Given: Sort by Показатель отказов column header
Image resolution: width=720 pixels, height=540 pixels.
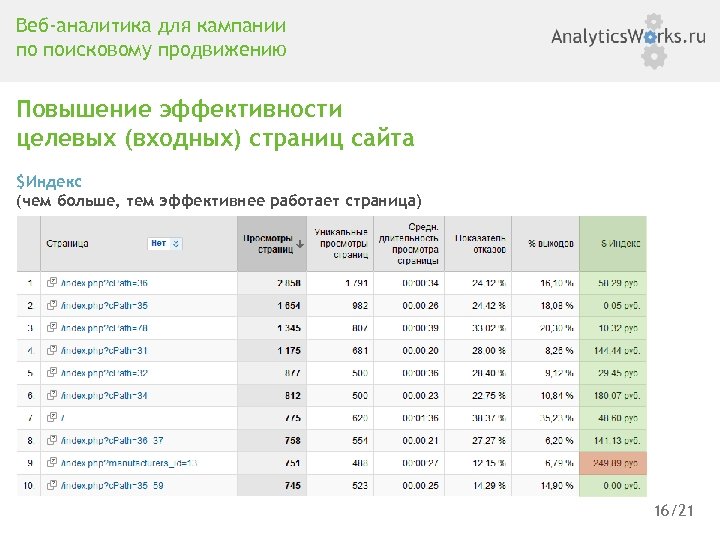Looking at the screenshot, I should pos(477,243).
